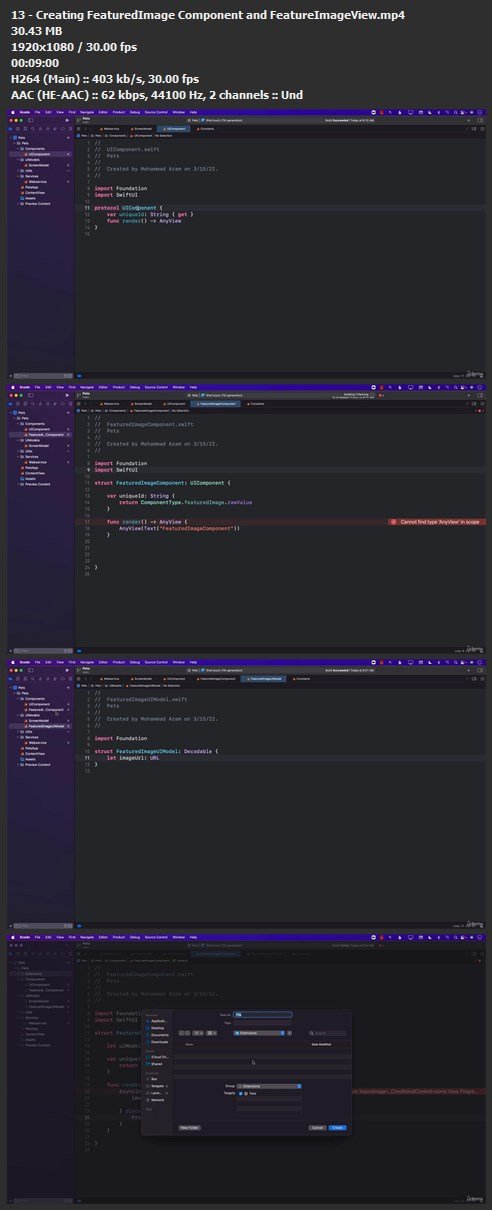492x1210 pixels.
Task: Select Downloads in the save dialog sidebar
Action: pyautogui.click(x=159, y=1042)
